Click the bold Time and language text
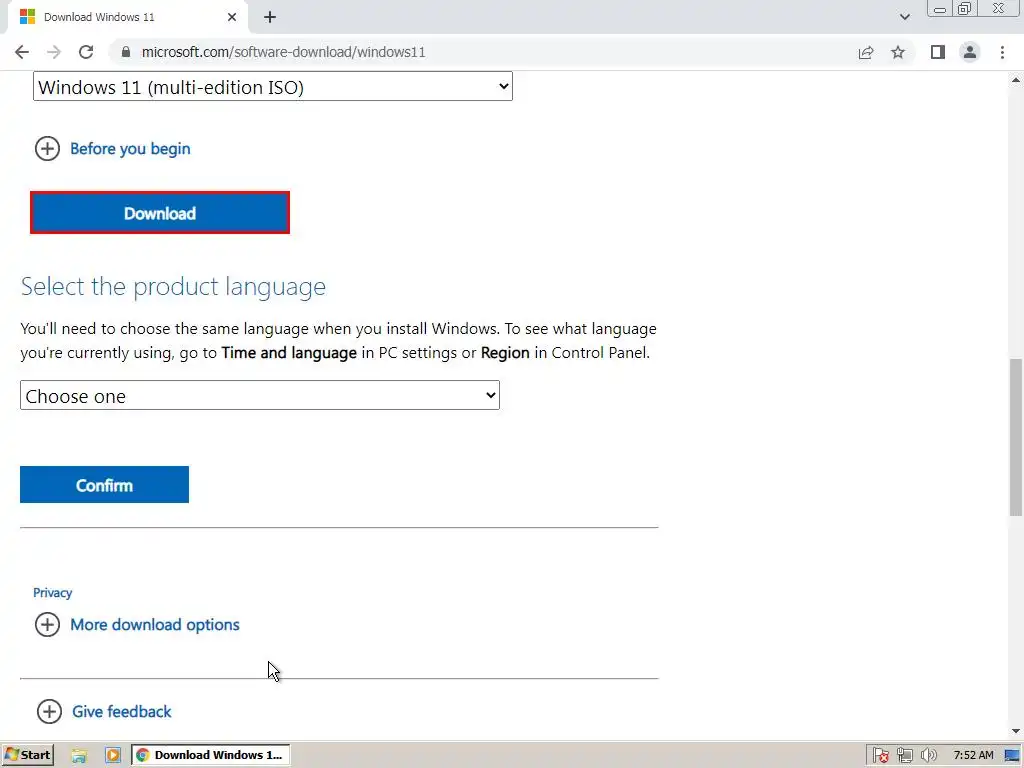 (x=289, y=353)
